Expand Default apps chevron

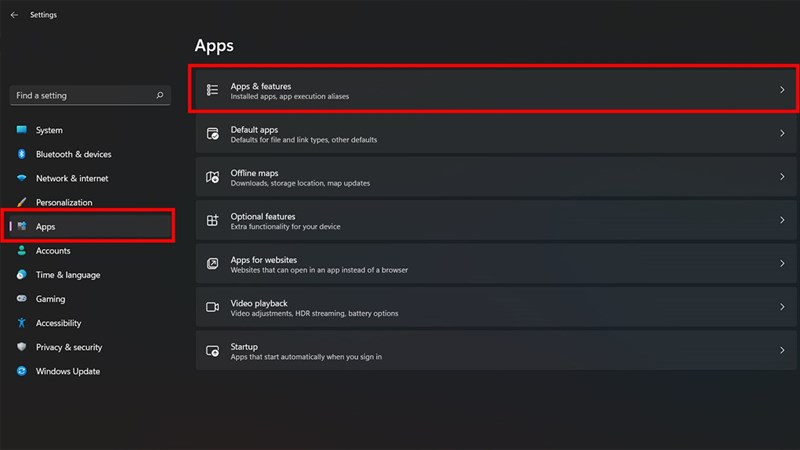(x=782, y=133)
